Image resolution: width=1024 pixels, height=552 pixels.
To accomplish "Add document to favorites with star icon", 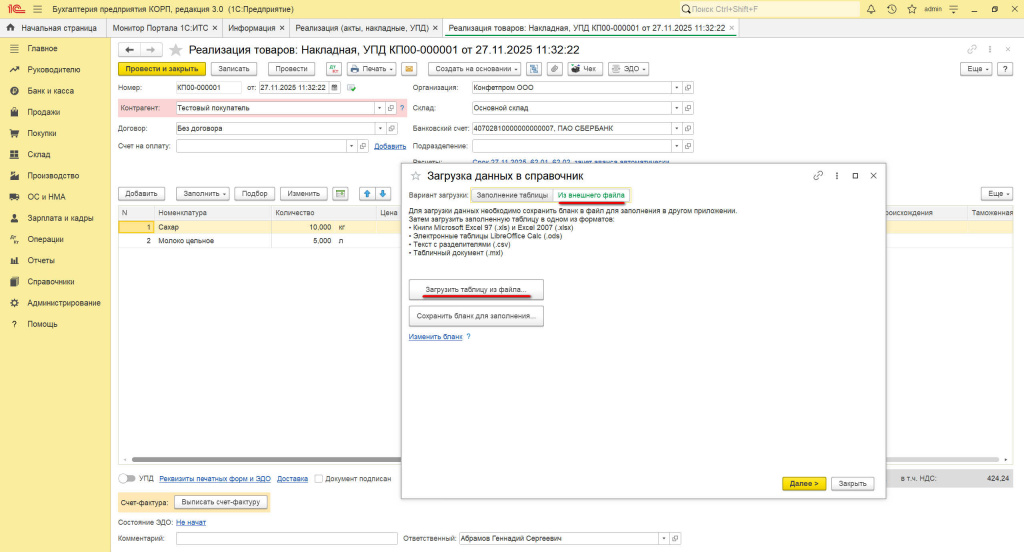I will point(176,49).
